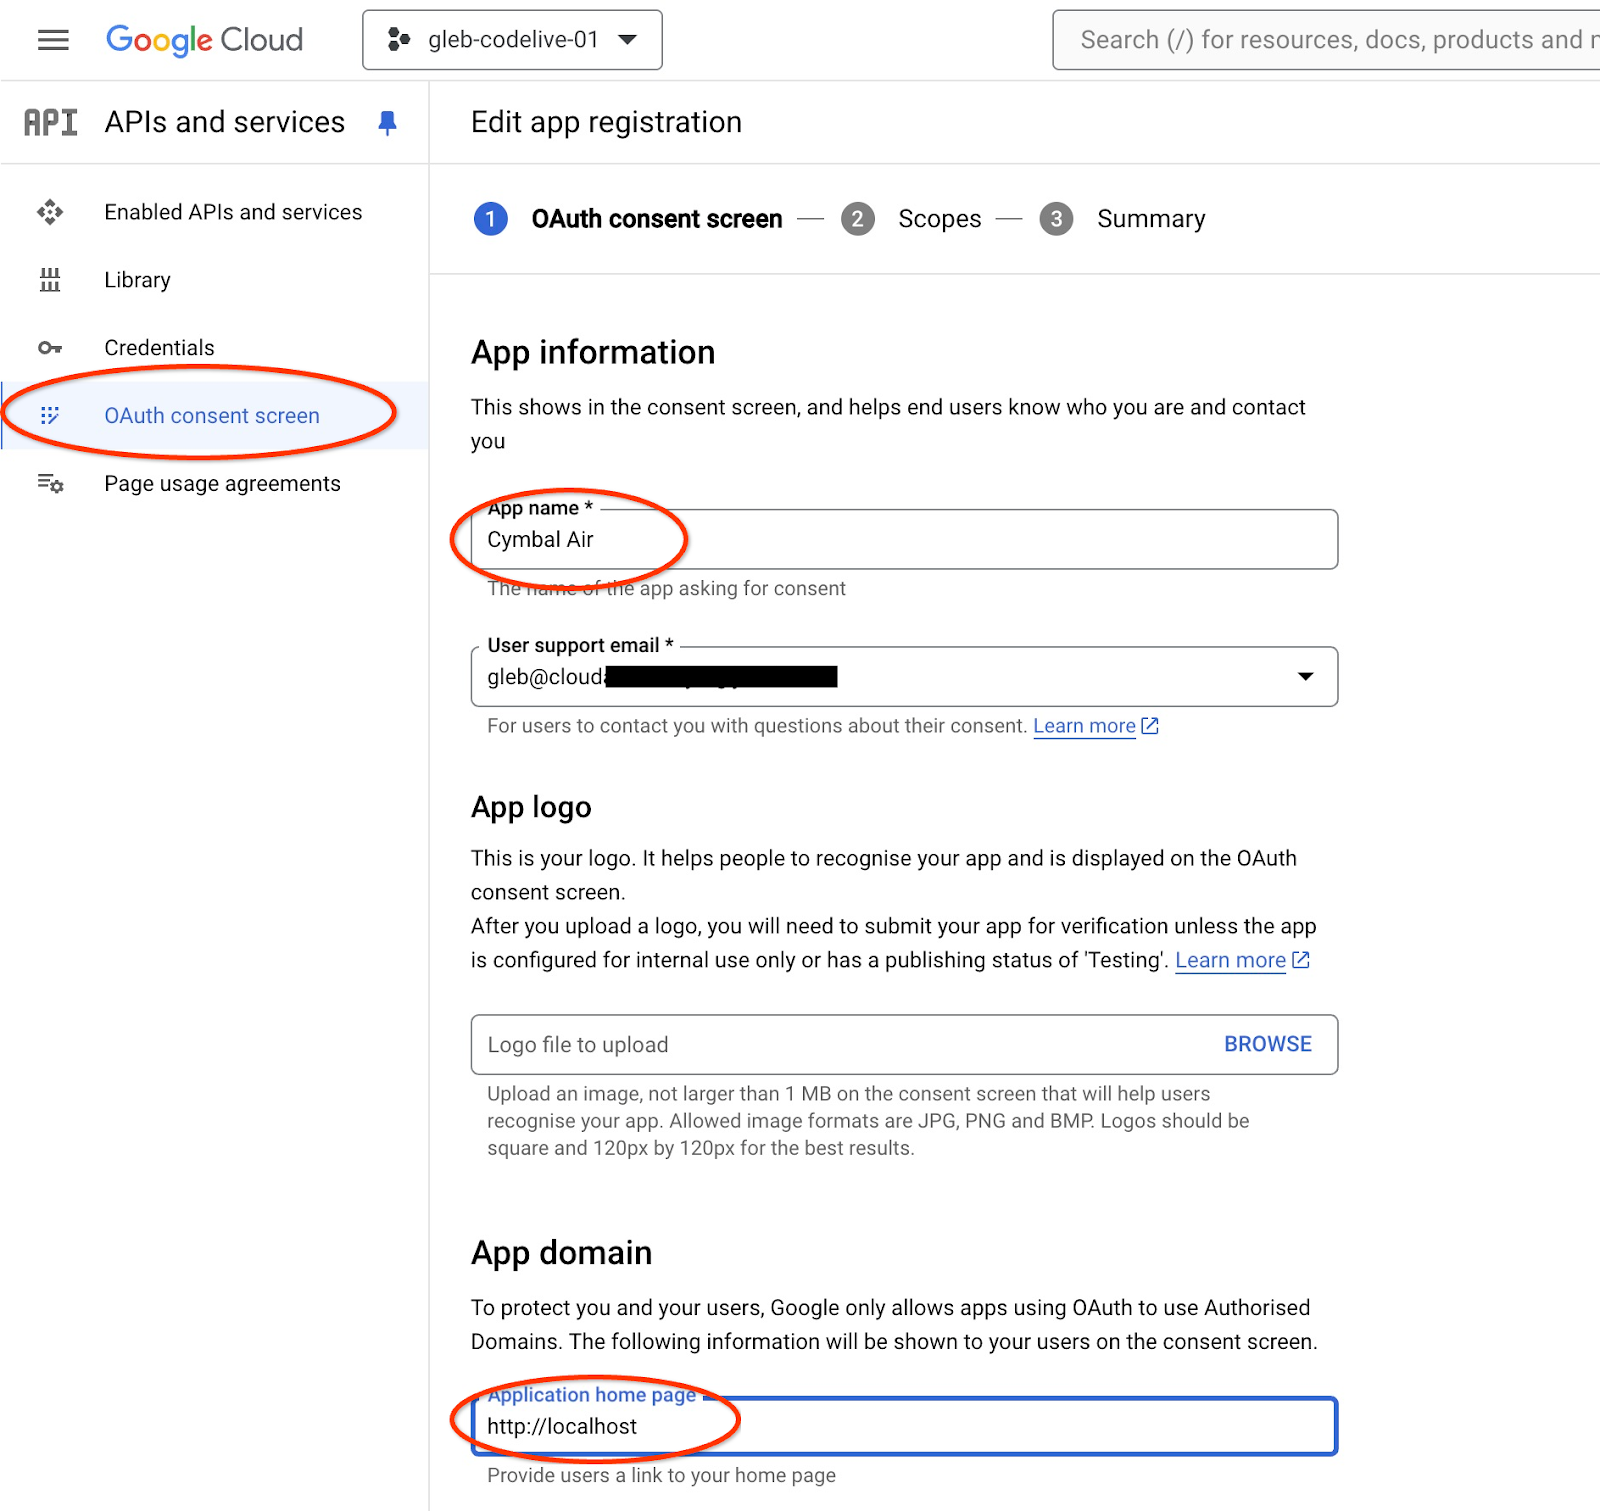Focus the Application home page field
1600x1511 pixels.
point(904,1427)
